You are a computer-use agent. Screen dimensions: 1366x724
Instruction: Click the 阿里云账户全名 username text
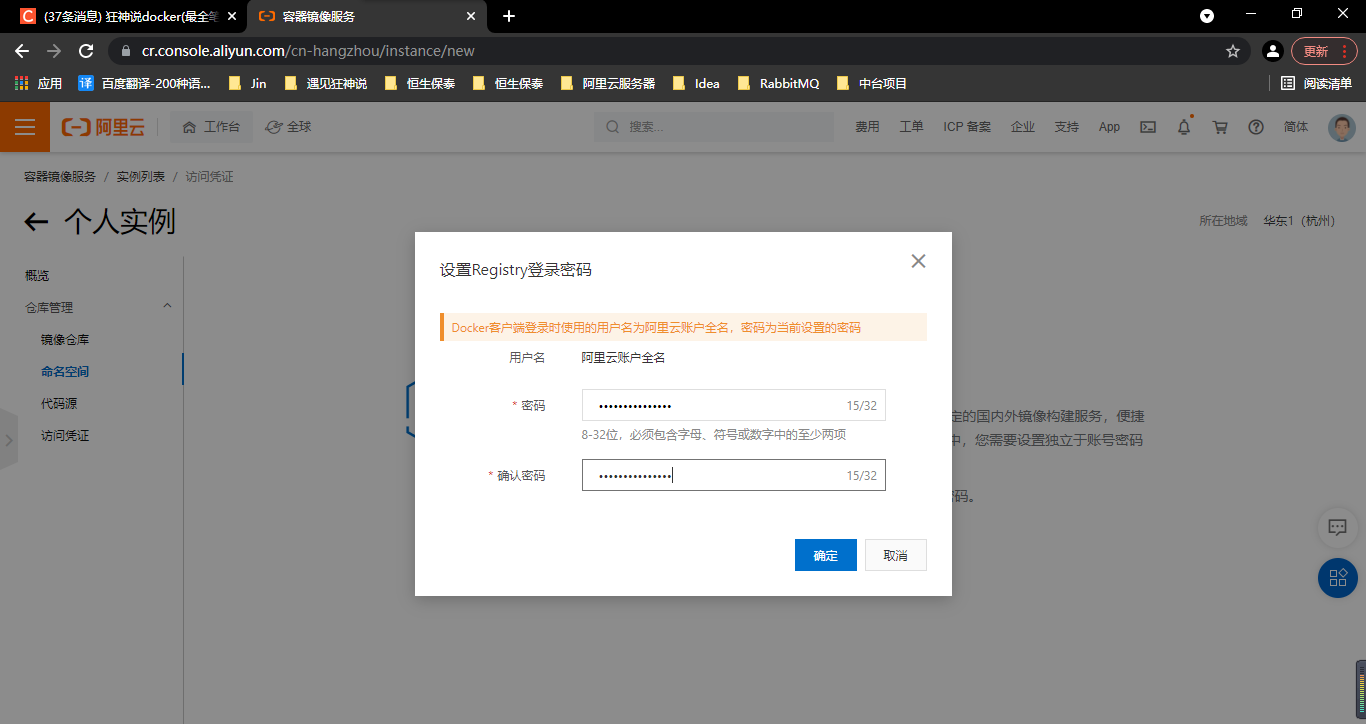(623, 357)
